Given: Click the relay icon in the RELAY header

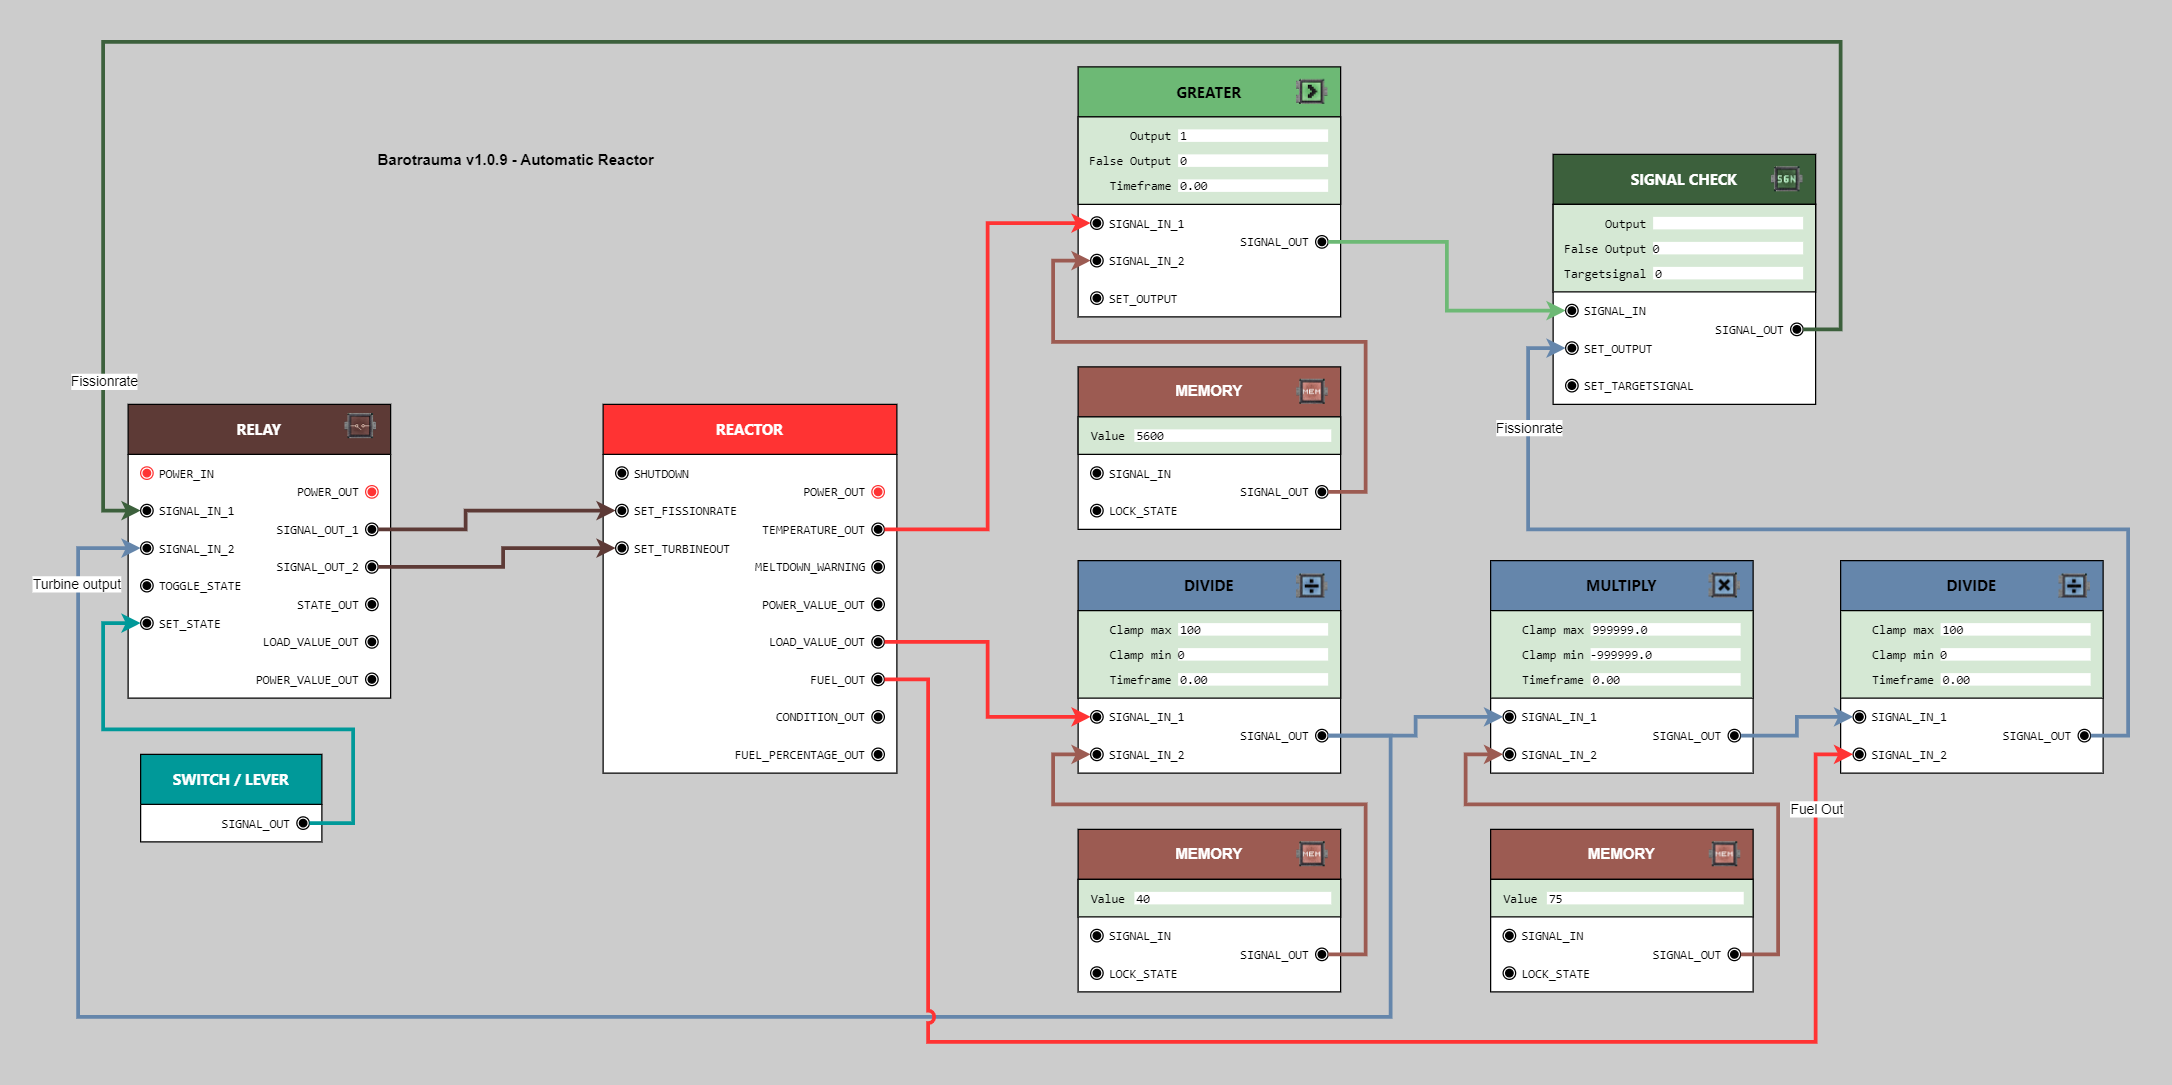Looking at the screenshot, I should coord(361,424).
